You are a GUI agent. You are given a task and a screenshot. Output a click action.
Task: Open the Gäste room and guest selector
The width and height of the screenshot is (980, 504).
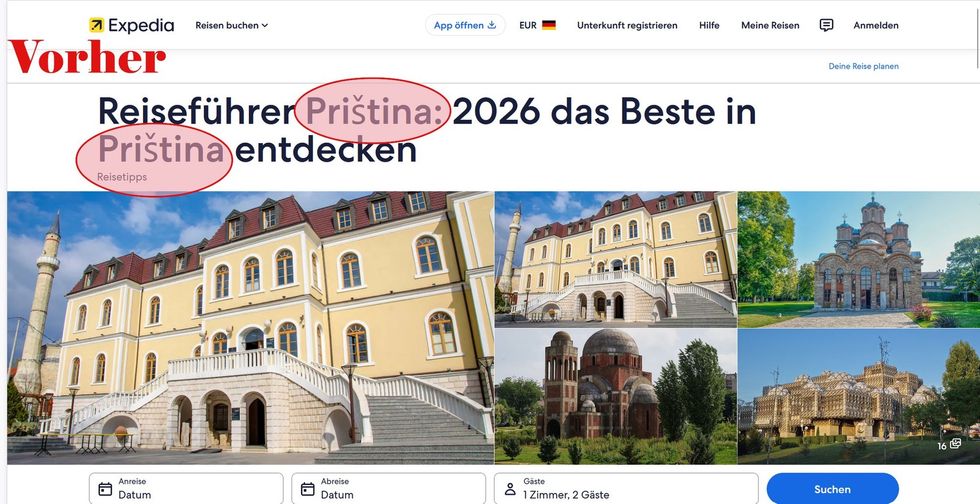click(626, 489)
